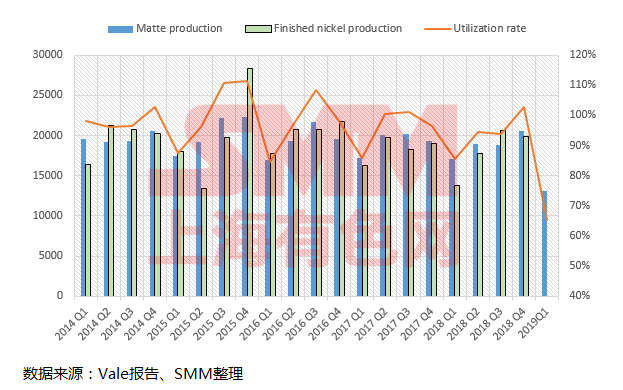Screen dimensions: 623x390
Task: Click the green finished nickel bar for 2018 Q1
Action: [457, 240]
